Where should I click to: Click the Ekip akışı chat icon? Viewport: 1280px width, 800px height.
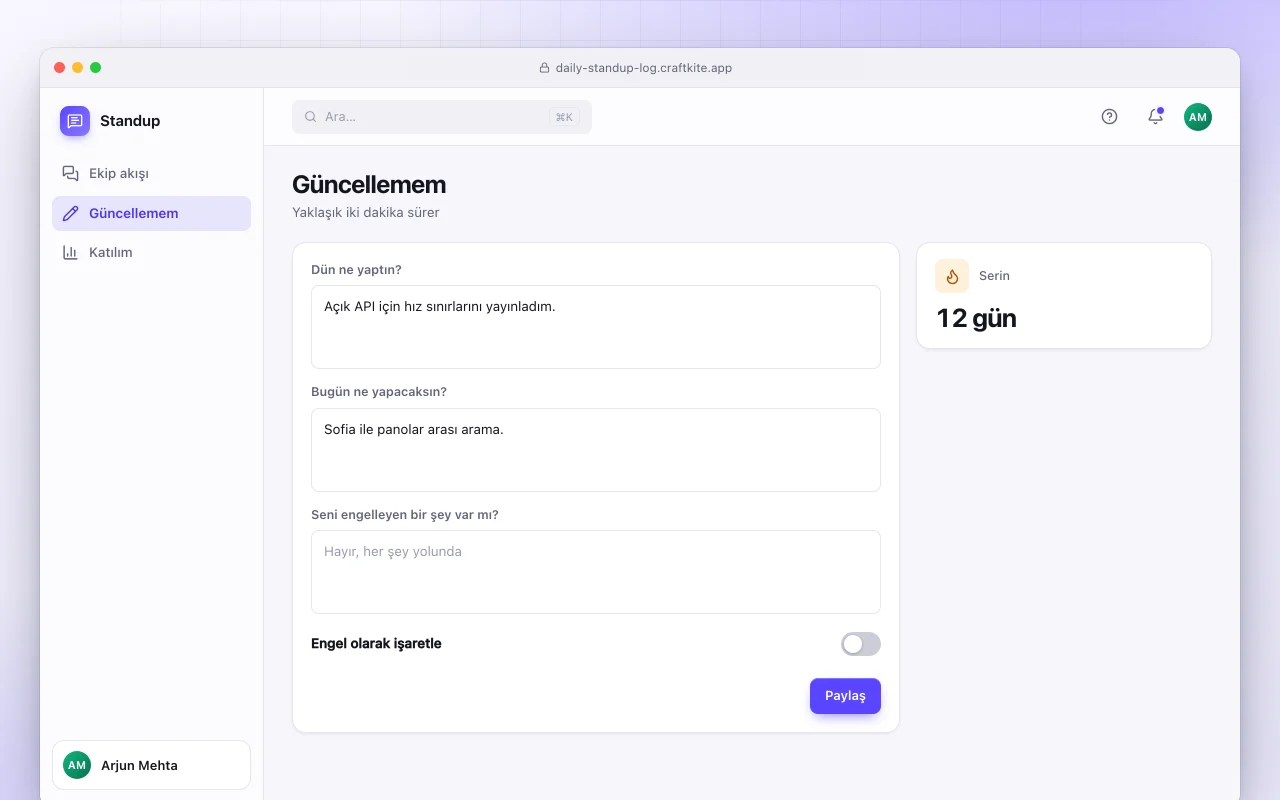[70, 174]
